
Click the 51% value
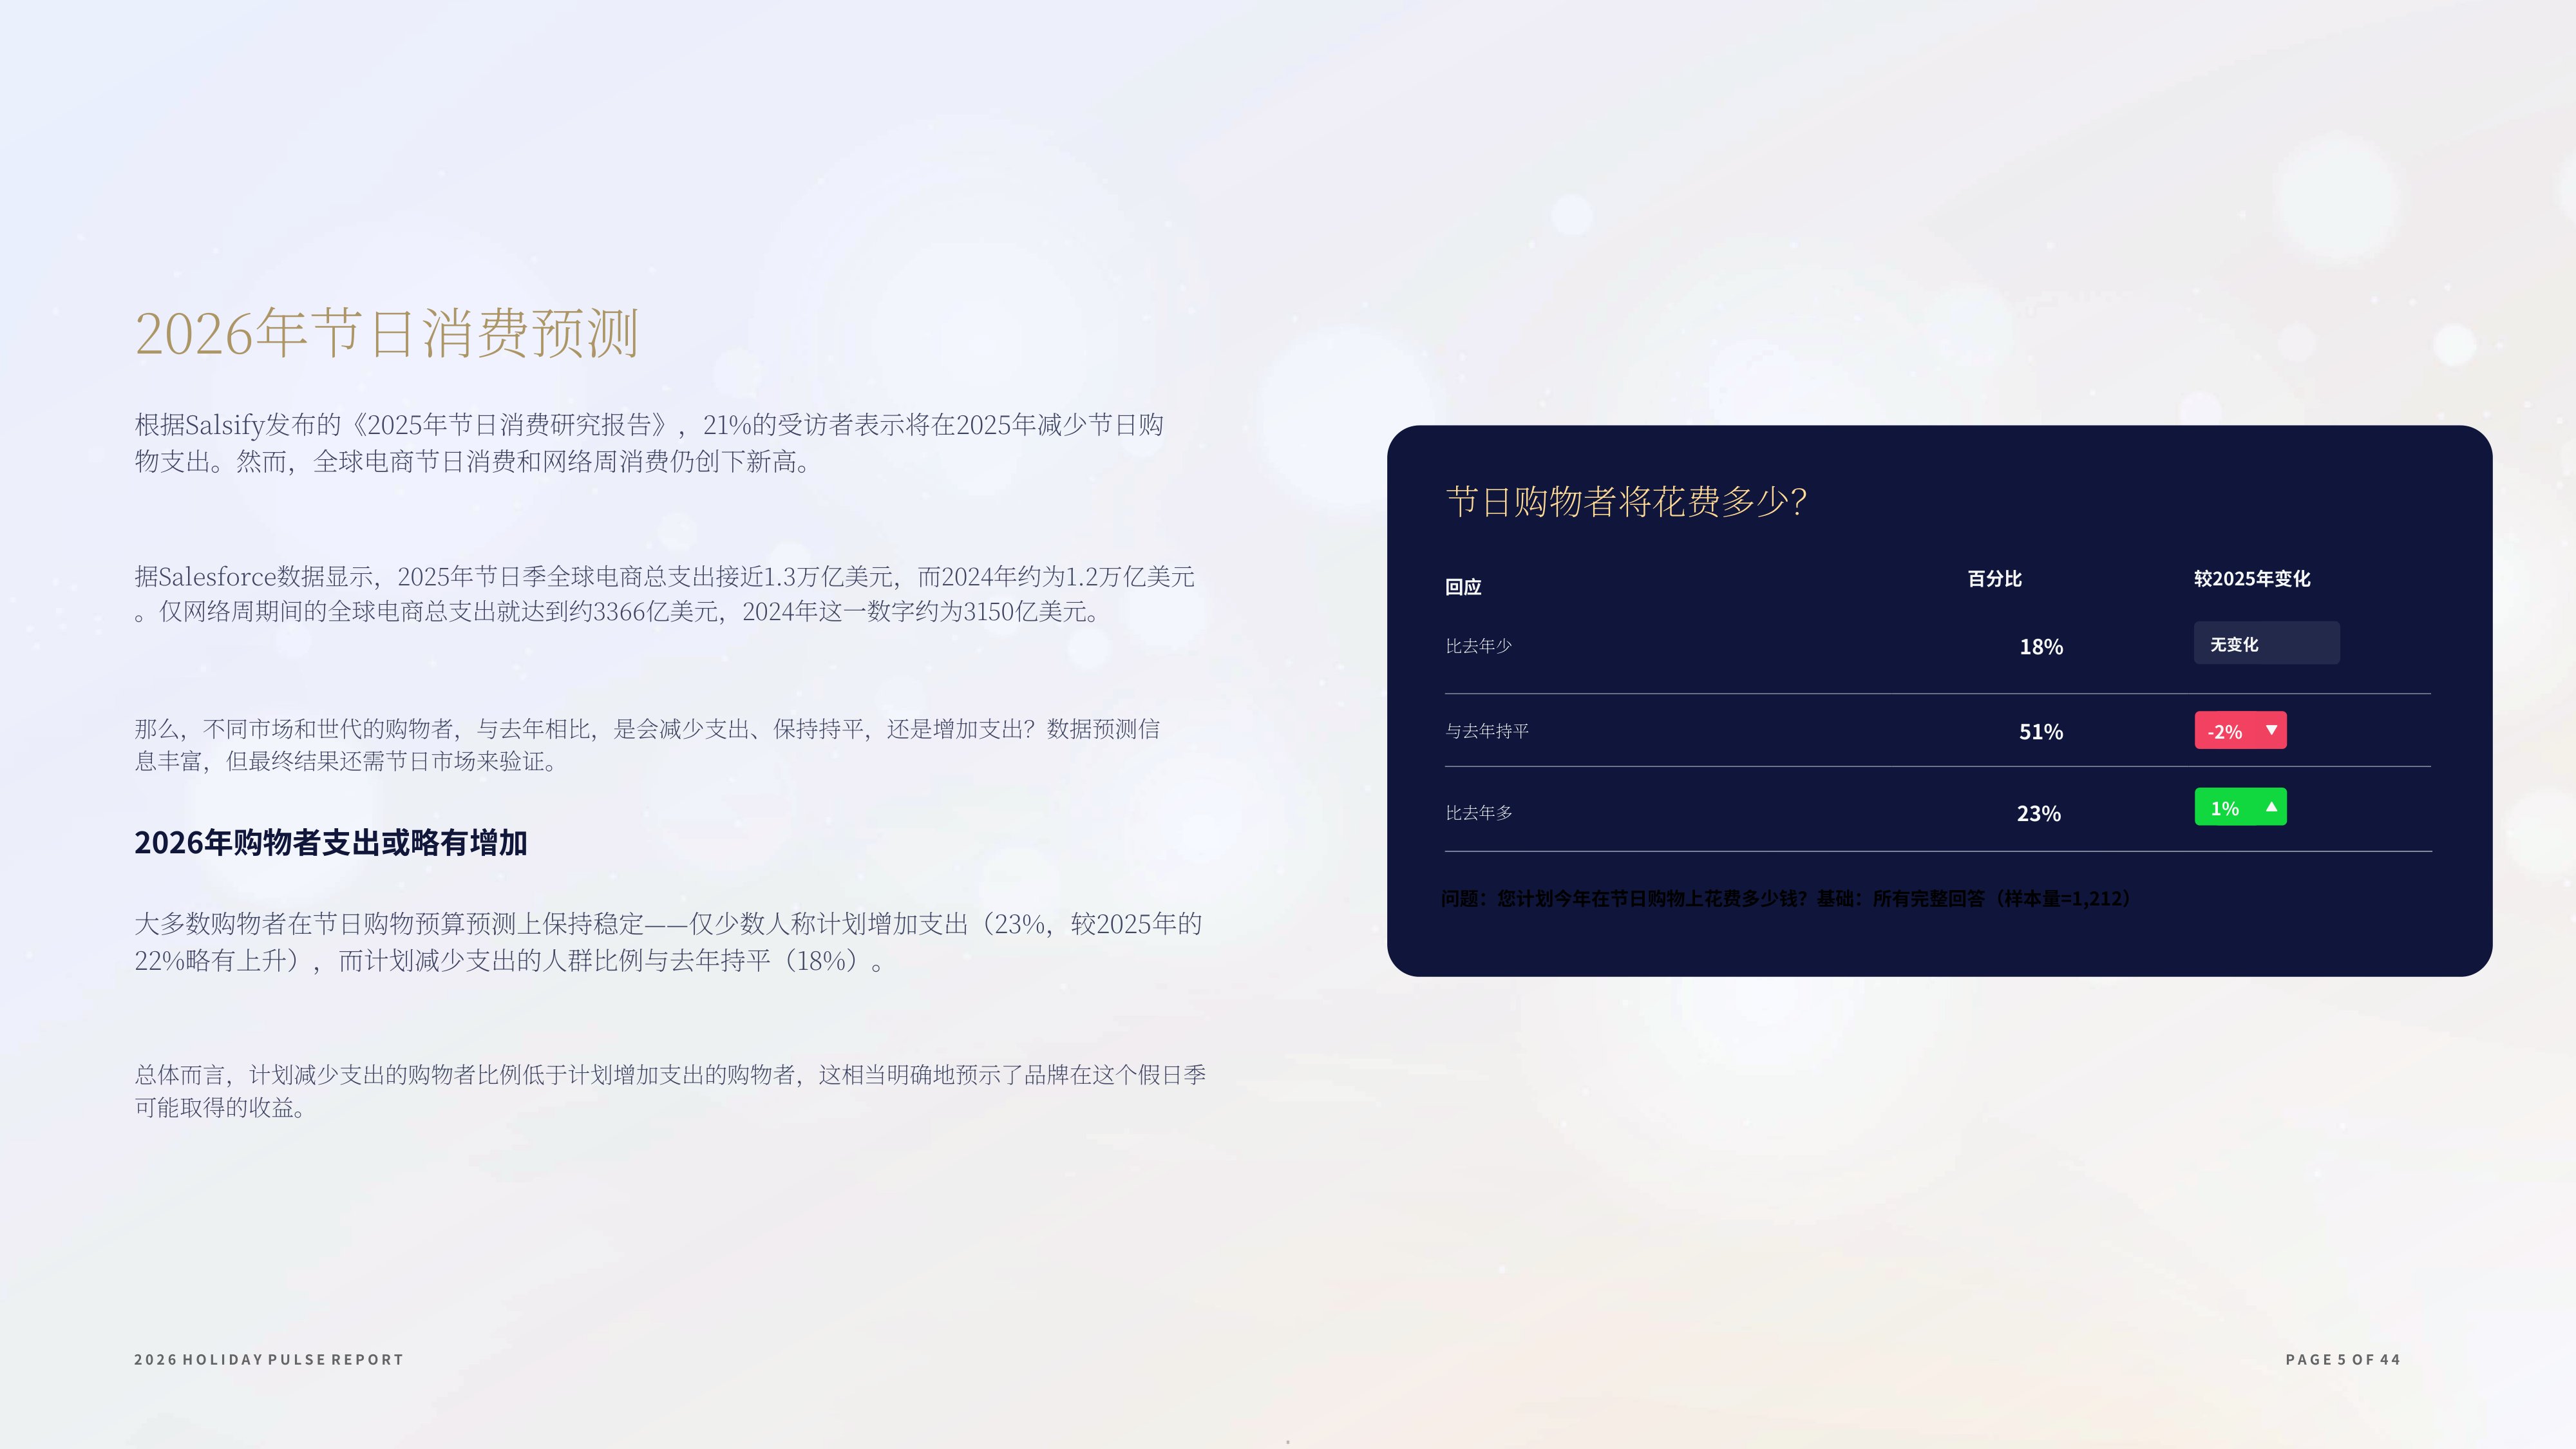(2041, 732)
